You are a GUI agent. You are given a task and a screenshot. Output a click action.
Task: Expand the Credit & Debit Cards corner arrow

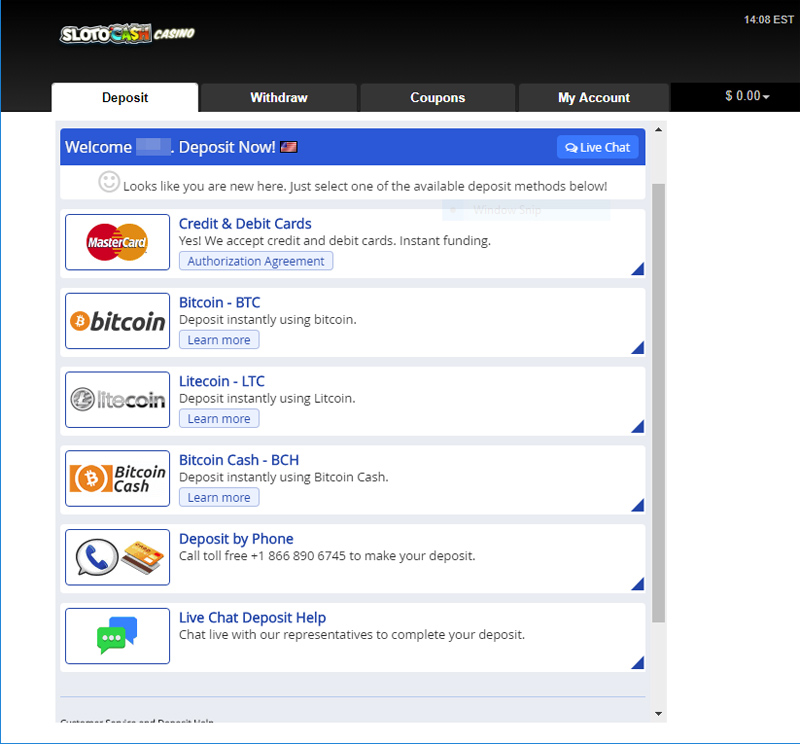pyautogui.click(x=638, y=269)
